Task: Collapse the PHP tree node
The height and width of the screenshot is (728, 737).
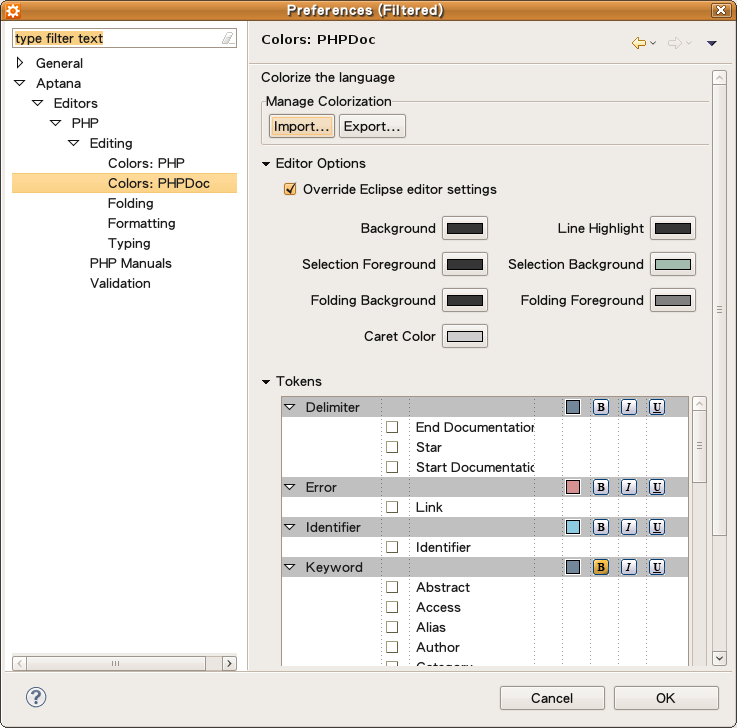Action: 55,123
